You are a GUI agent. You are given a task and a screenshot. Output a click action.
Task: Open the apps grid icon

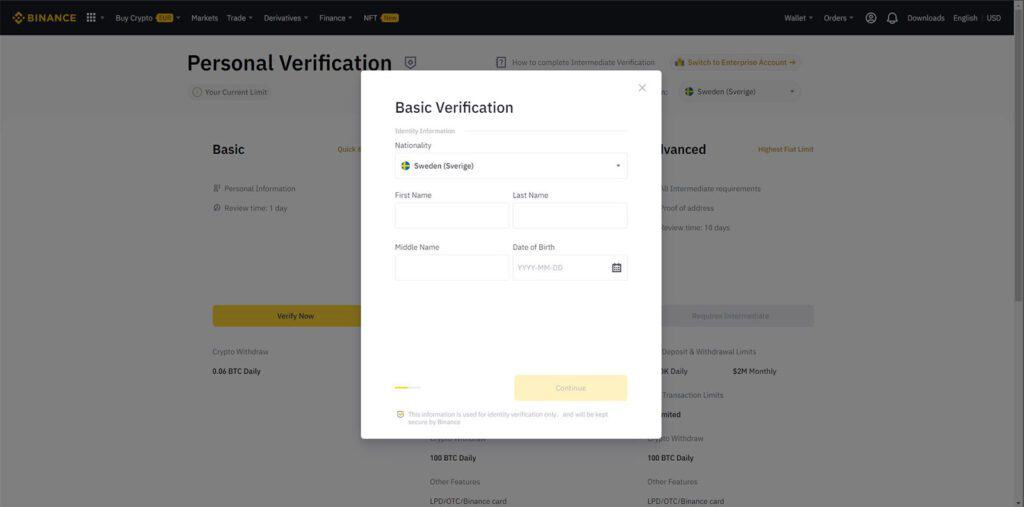pos(91,18)
